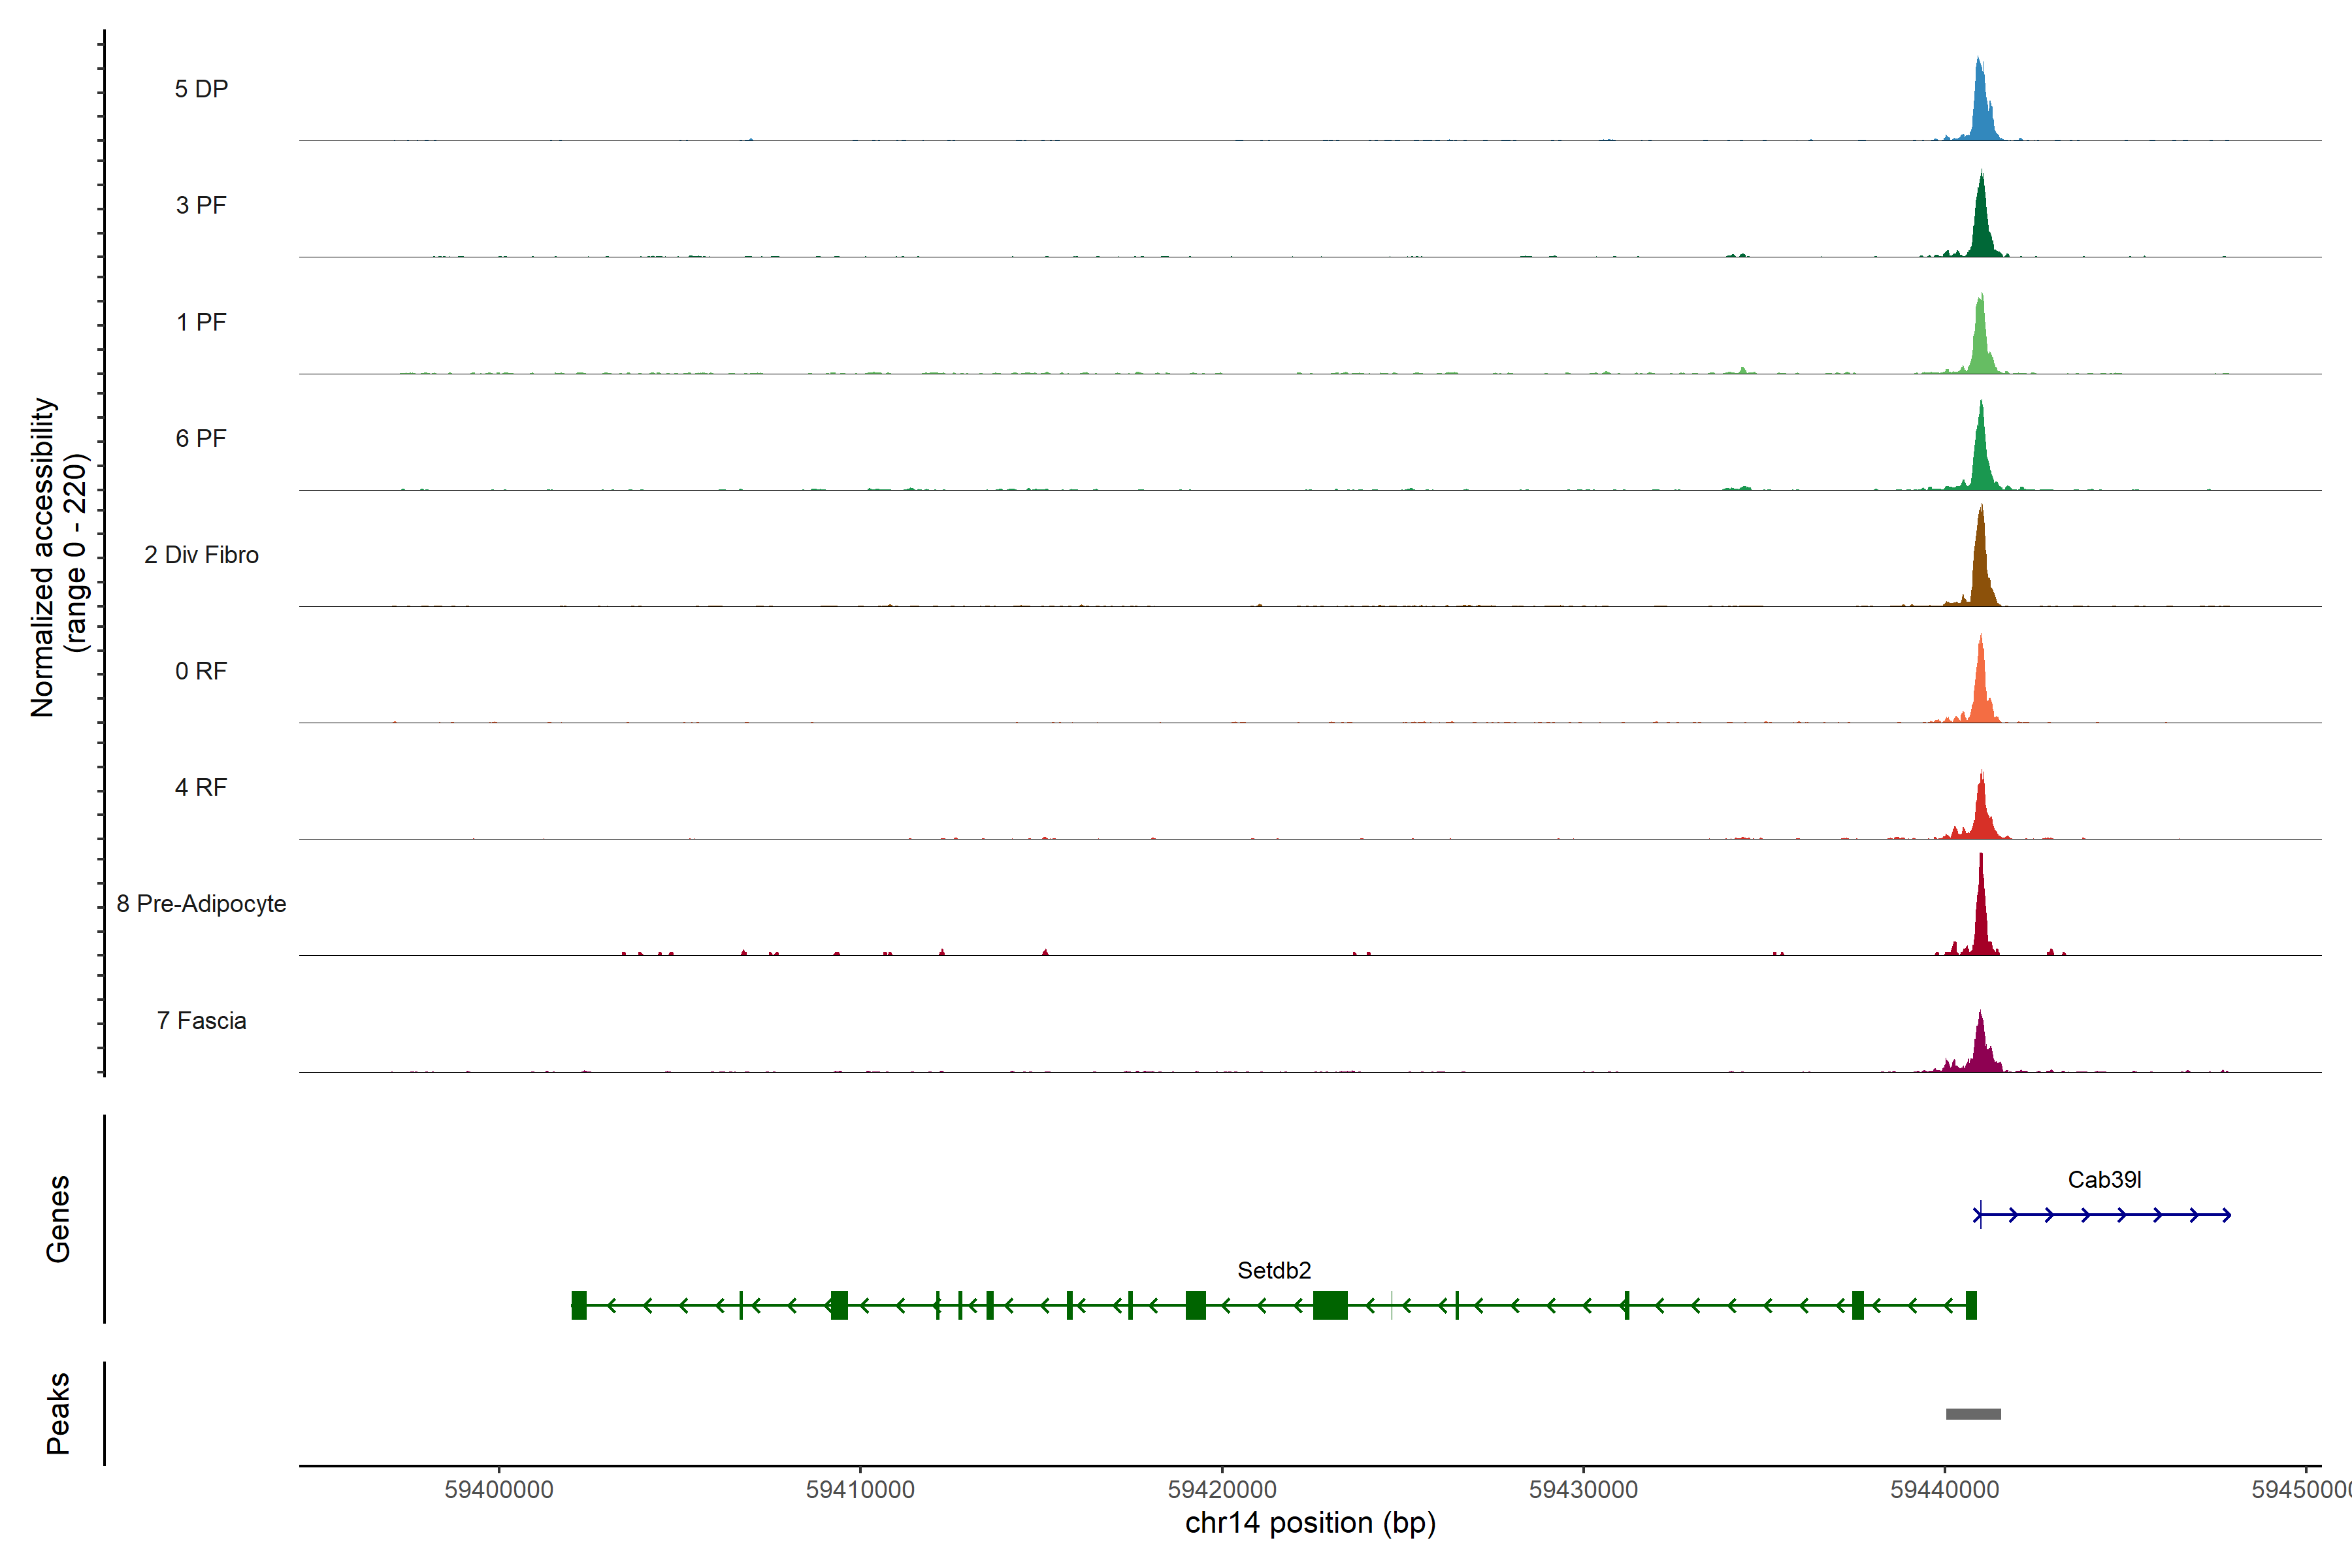The height and width of the screenshot is (1568, 2352).
Task: Click the 5 DP track label
Action: pos(201,89)
